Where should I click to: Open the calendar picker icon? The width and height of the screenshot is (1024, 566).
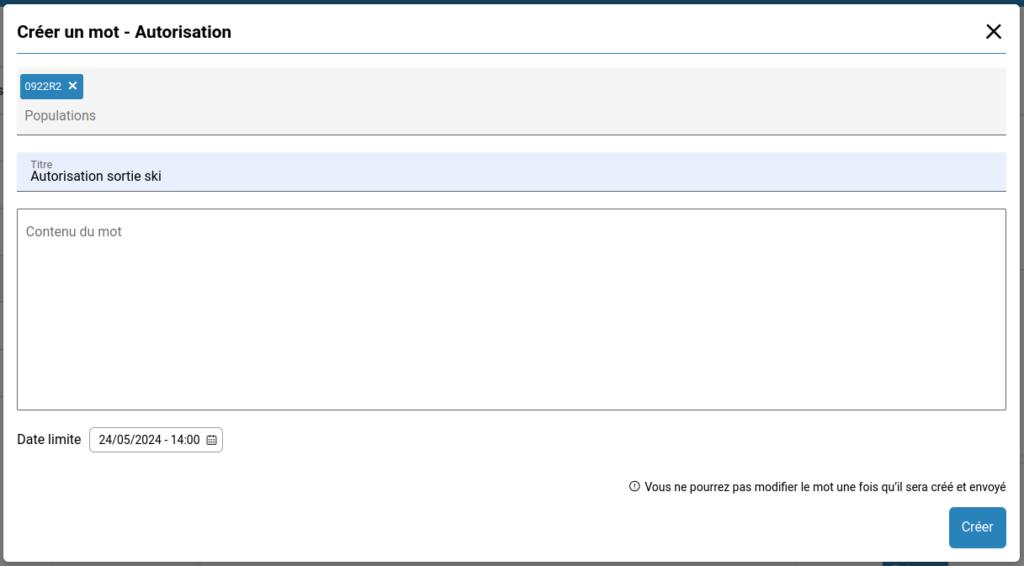tap(211, 440)
